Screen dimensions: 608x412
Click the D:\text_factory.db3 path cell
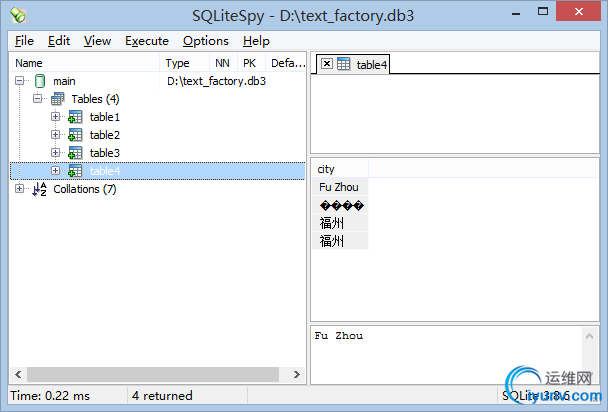[216, 81]
